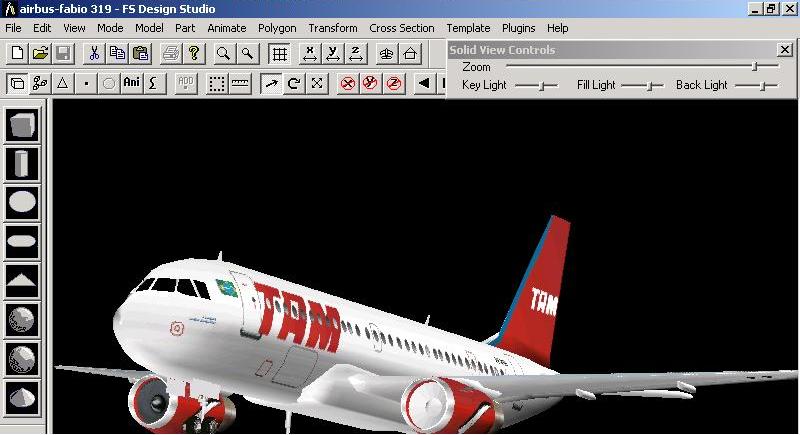This screenshot has height=435, width=800.
Task: Select the dotted rectangle selection tool
Action: pos(217,83)
